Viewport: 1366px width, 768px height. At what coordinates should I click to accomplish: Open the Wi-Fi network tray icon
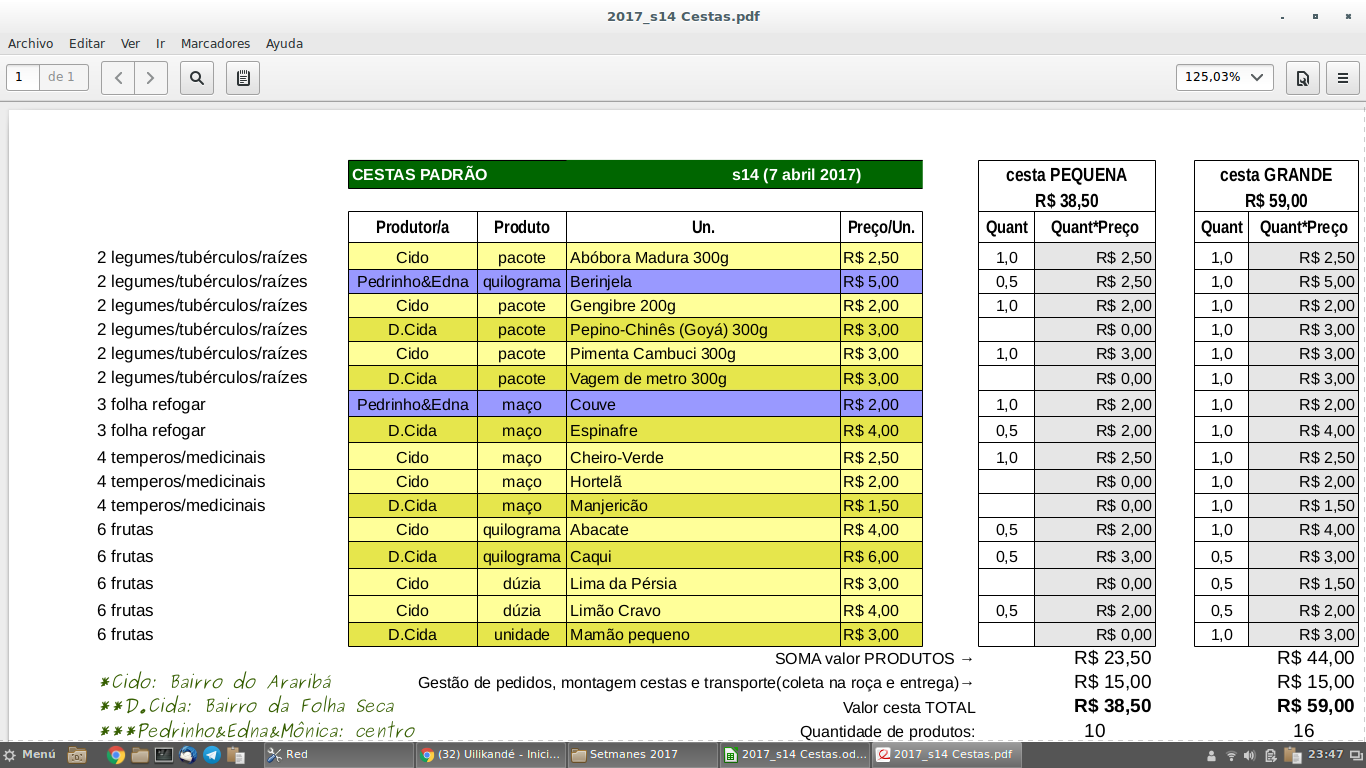[x=1231, y=755]
